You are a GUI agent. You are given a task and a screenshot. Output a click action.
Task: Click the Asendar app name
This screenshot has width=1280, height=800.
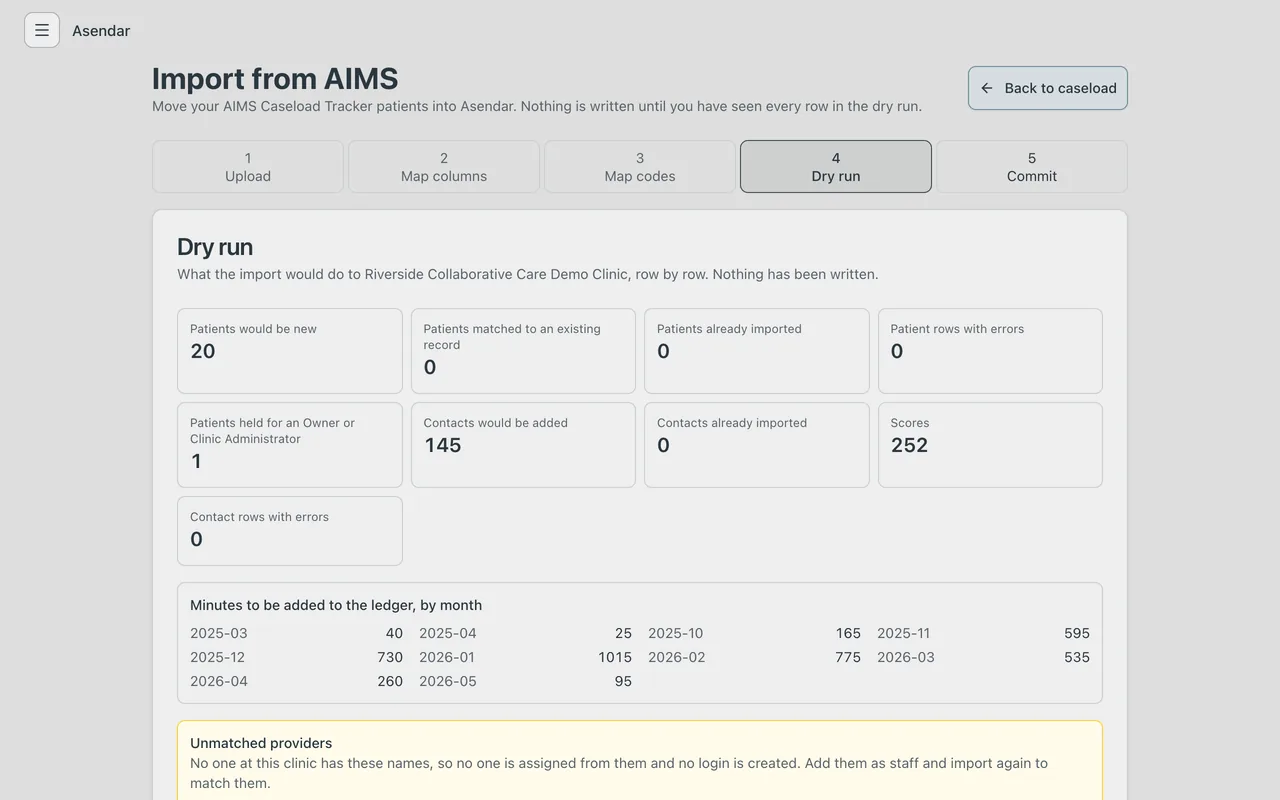(101, 31)
